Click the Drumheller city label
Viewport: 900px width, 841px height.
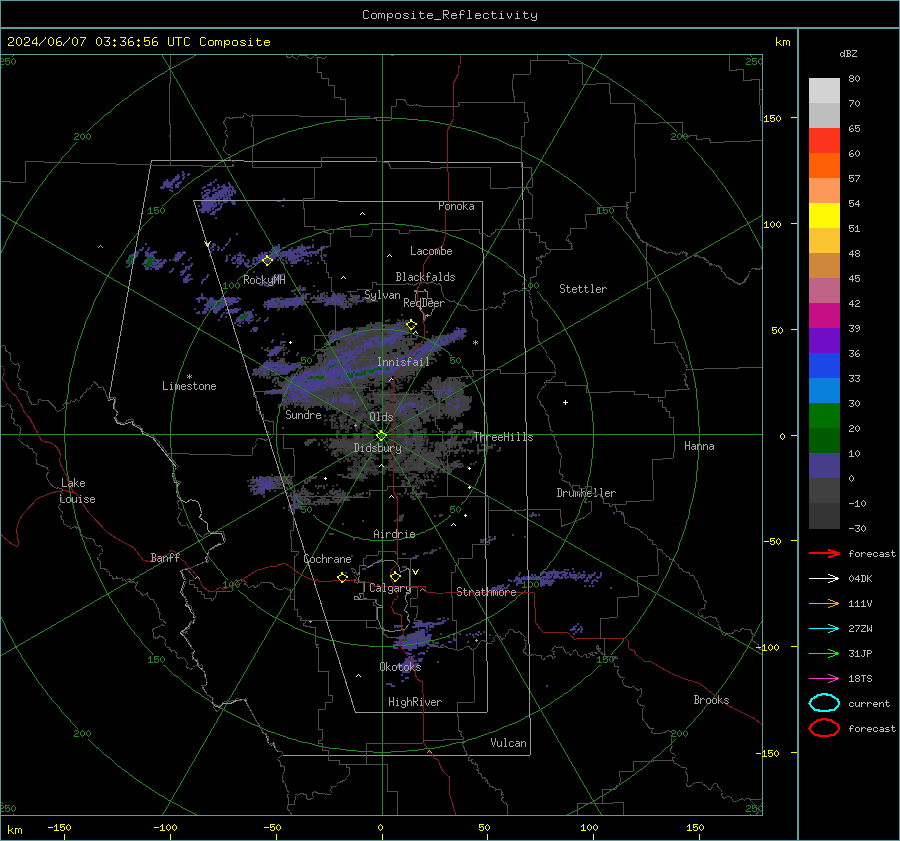(x=586, y=493)
